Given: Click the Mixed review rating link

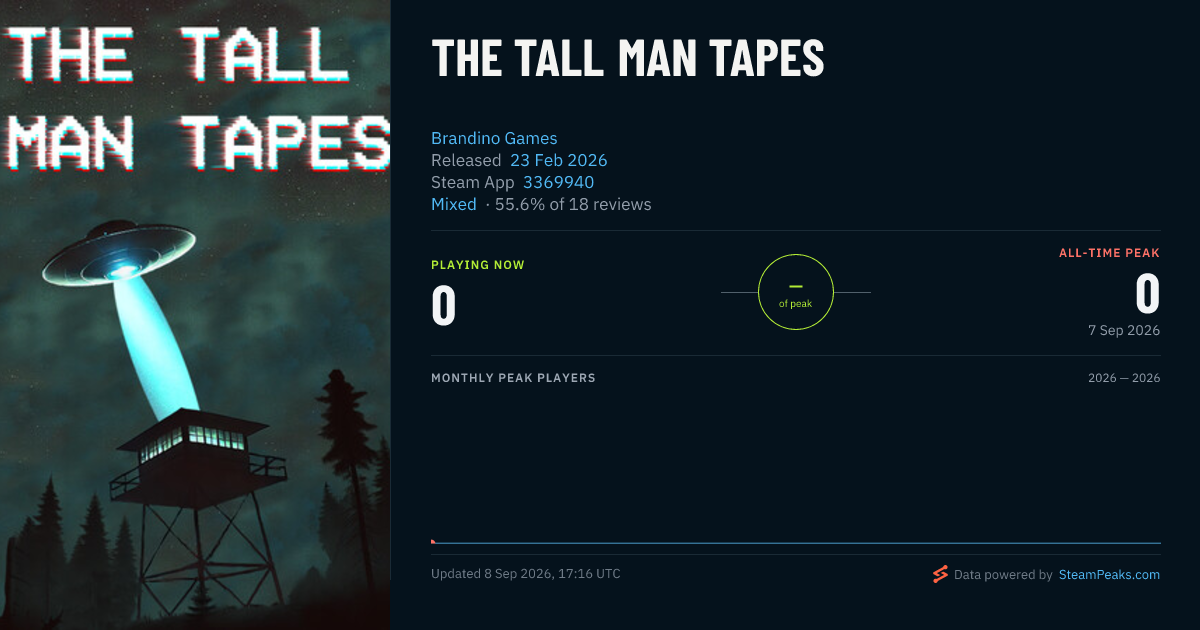Looking at the screenshot, I should click(454, 204).
